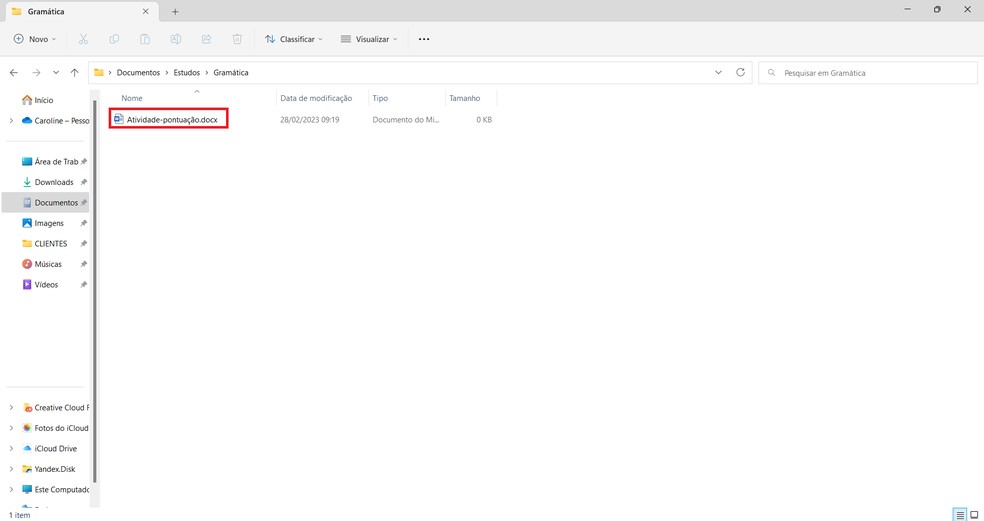
Task: Click the Paste clipboard icon
Action: [145, 39]
